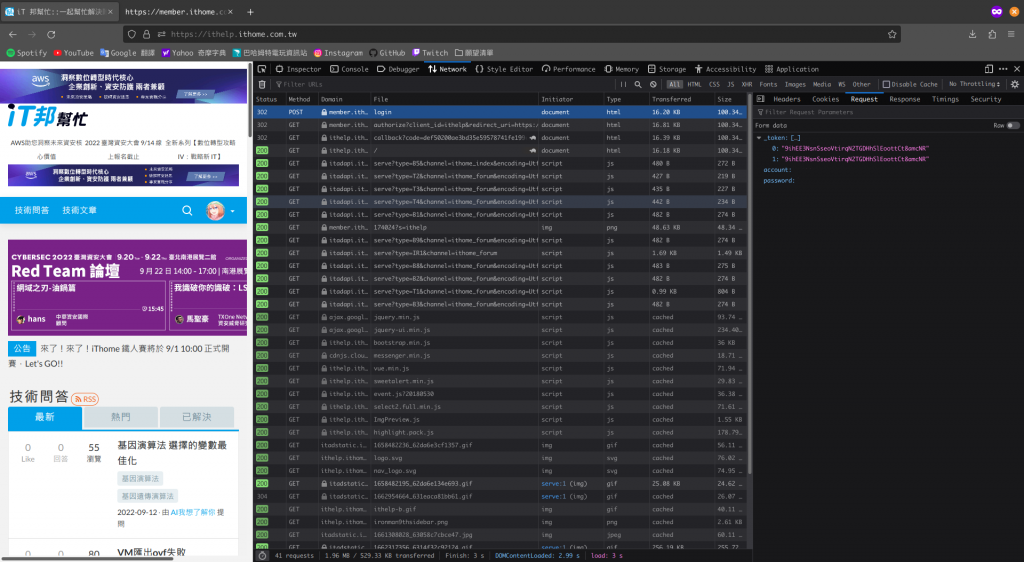Viewport: 1024px width, 562px height.
Task: Open 技術問答 in site navigation
Action: pyautogui.click(x=32, y=210)
